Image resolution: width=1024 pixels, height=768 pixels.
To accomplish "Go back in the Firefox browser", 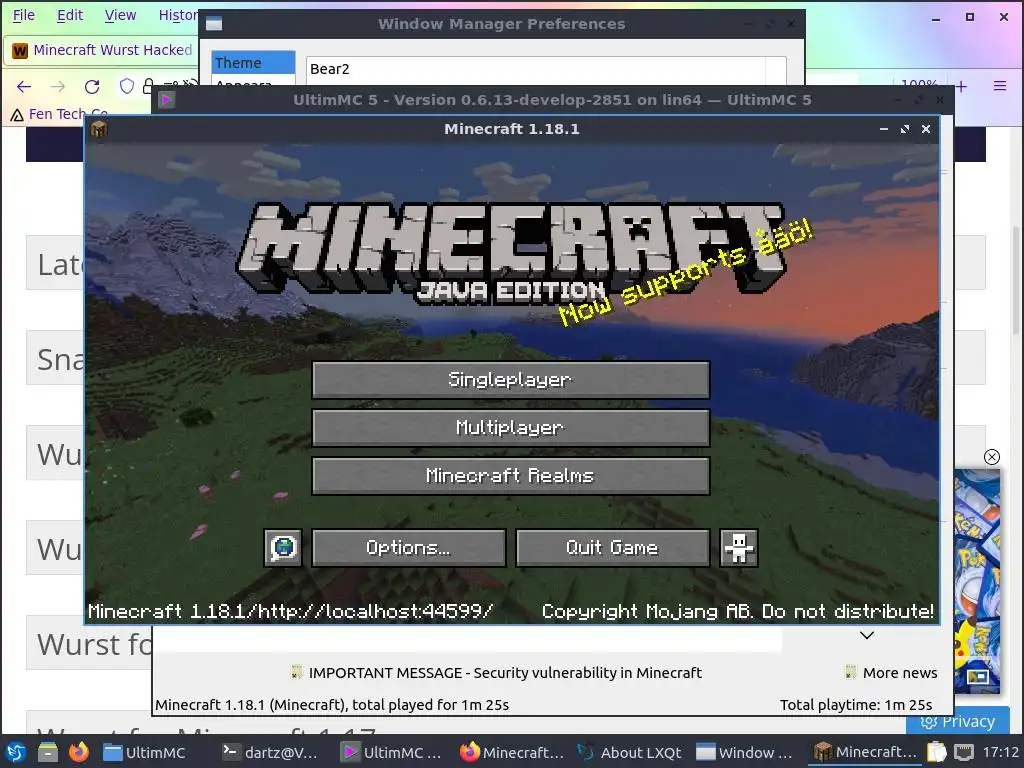I will click(24, 86).
